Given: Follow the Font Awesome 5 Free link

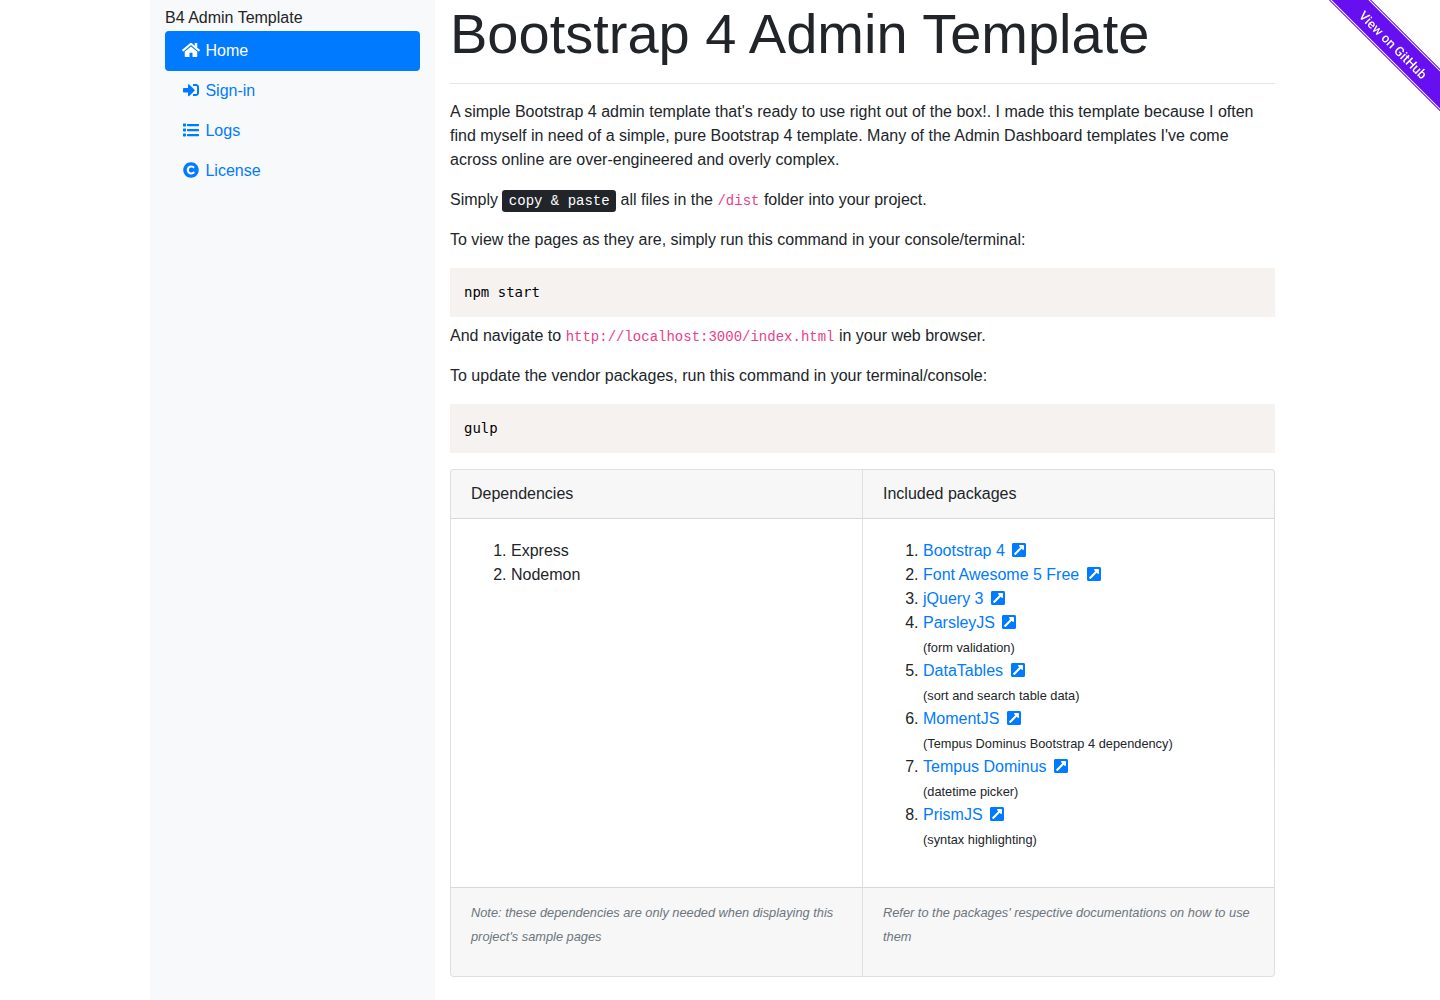Looking at the screenshot, I should pos(1001,574).
